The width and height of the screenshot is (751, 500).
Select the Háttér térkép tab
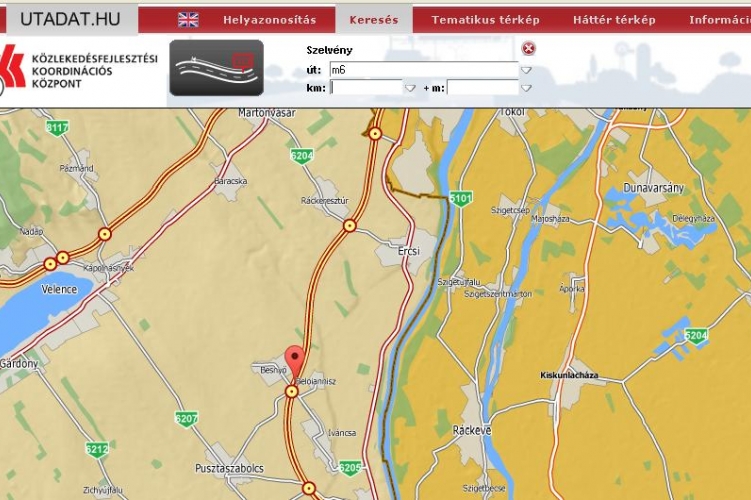(x=614, y=20)
